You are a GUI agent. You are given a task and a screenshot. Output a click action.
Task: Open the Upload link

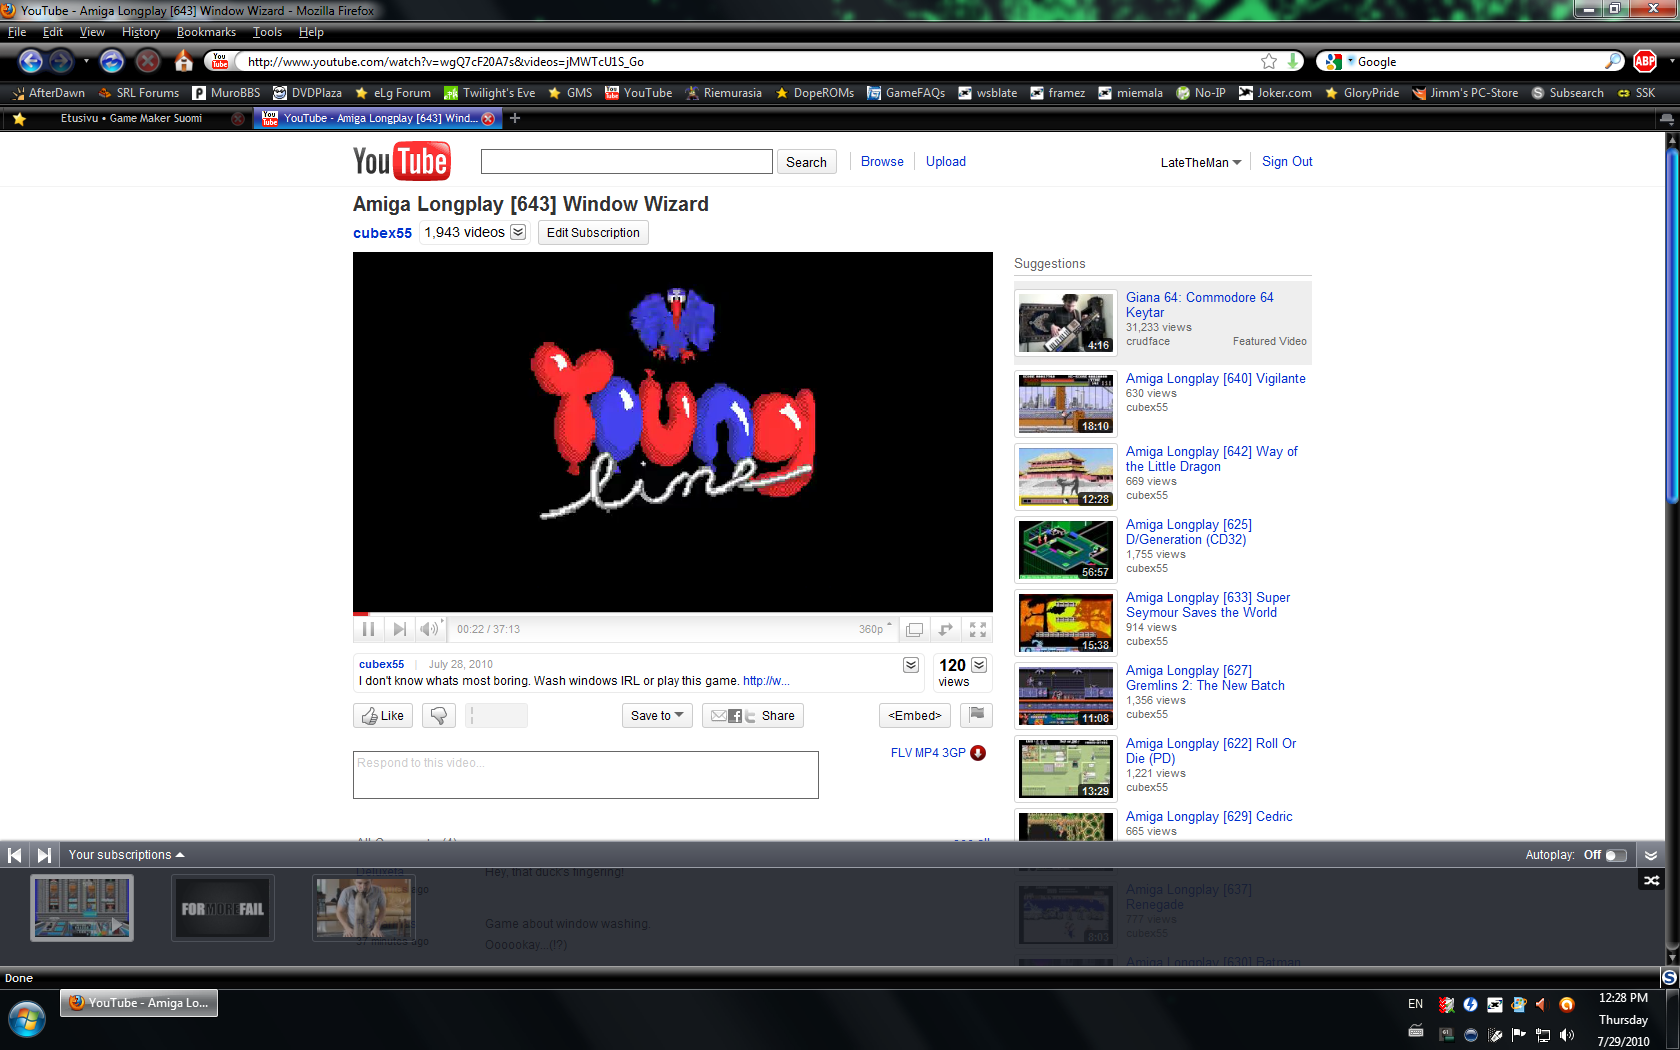pyautogui.click(x=946, y=161)
